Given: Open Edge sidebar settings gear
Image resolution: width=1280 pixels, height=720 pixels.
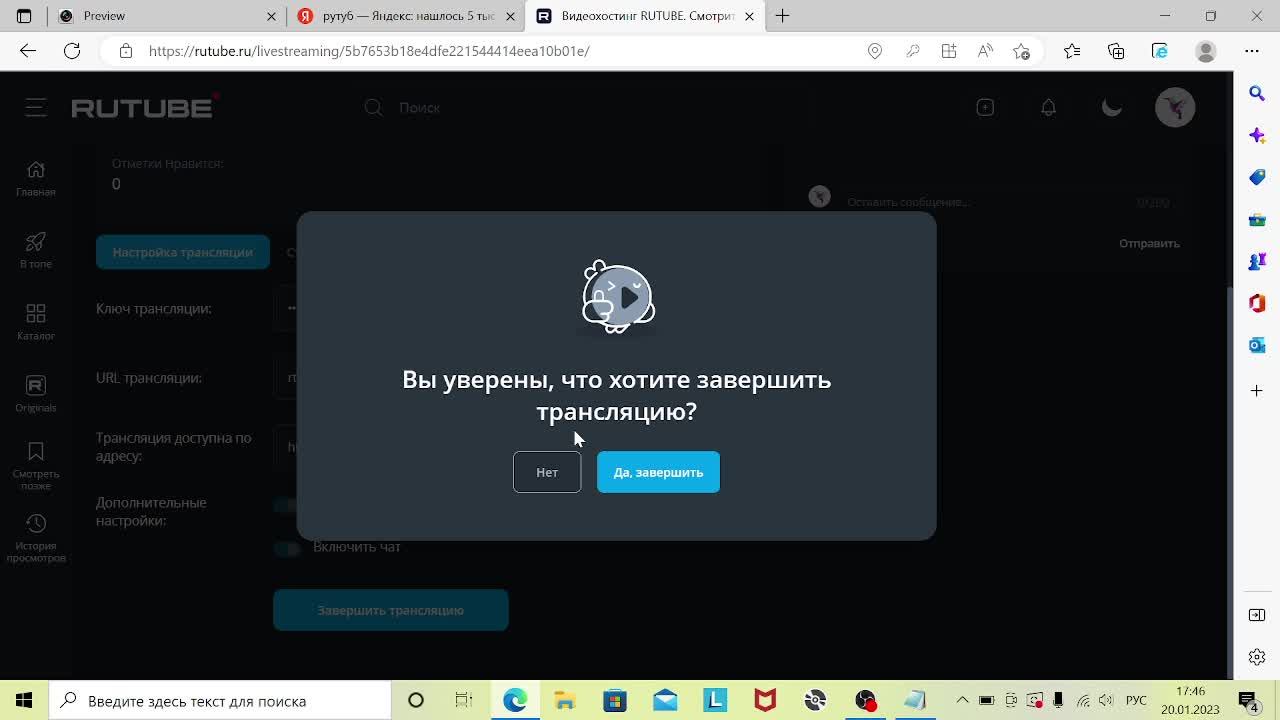Looking at the screenshot, I should 1257,657.
